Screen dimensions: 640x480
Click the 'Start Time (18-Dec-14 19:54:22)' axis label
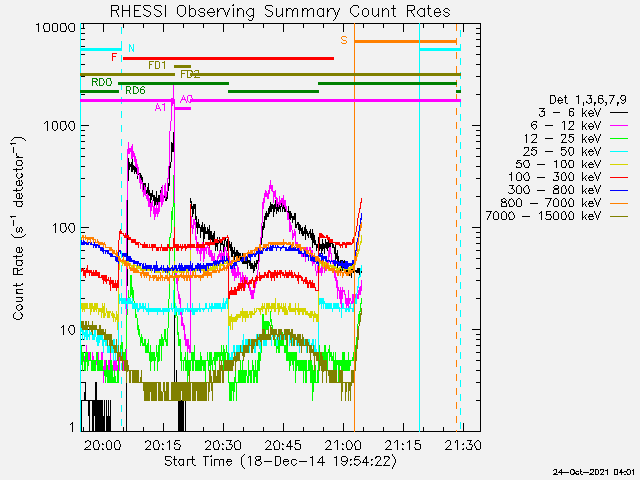click(280, 461)
